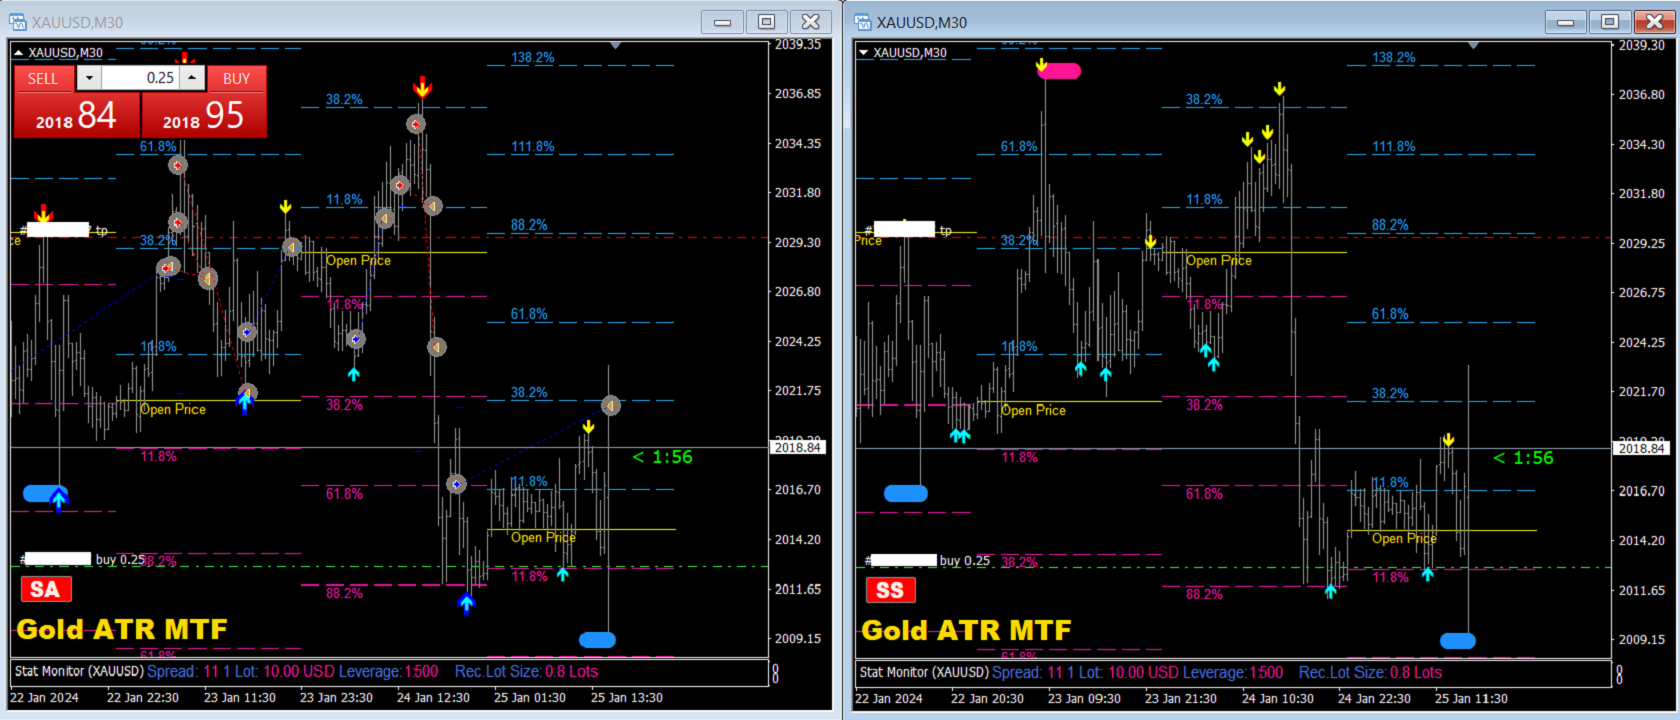Click the yellow down arrow above pink marker in right chart
The image size is (1680, 720).
1042,66
